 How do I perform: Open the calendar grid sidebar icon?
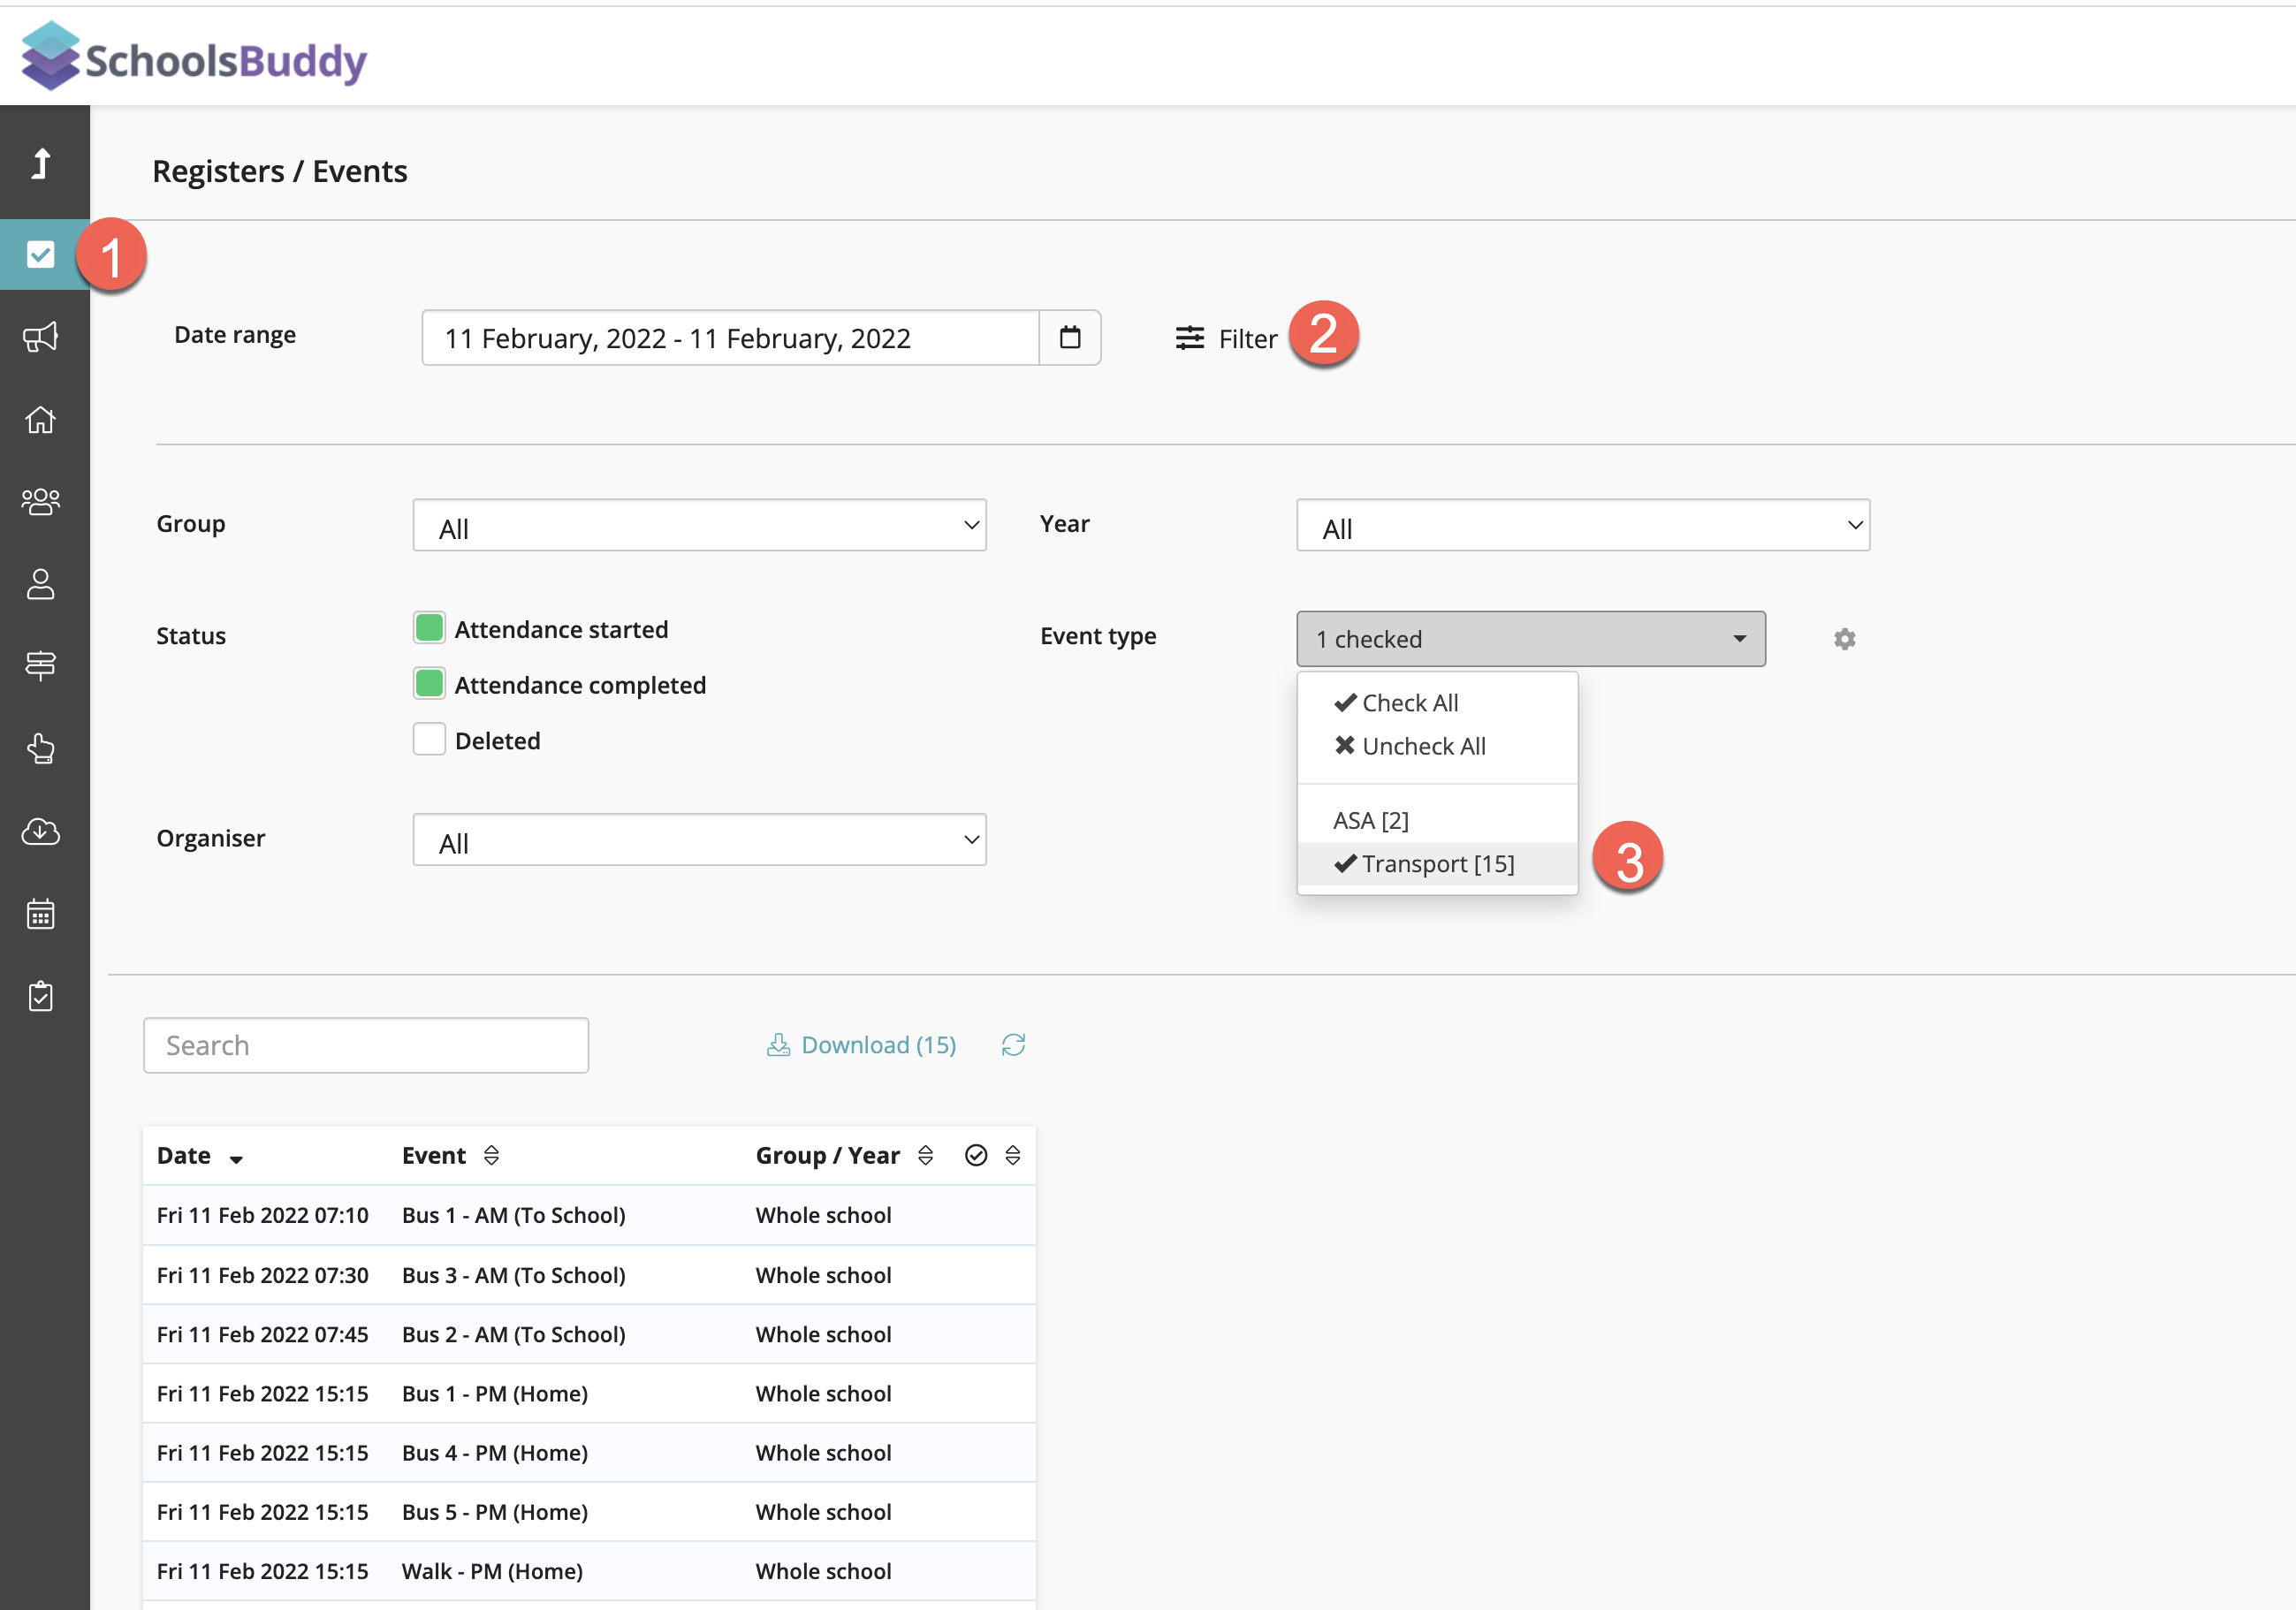pos(41,913)
